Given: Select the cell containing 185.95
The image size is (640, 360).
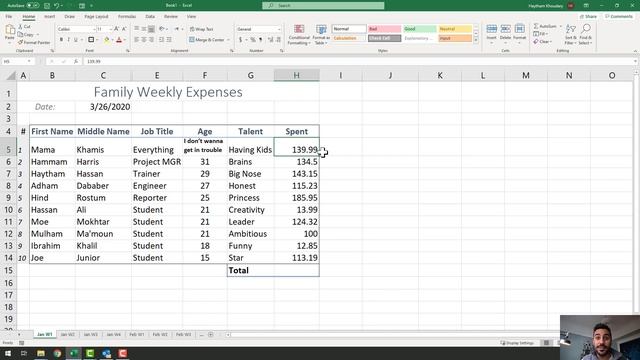Looking at the screenshot, I should click(297, 198).
